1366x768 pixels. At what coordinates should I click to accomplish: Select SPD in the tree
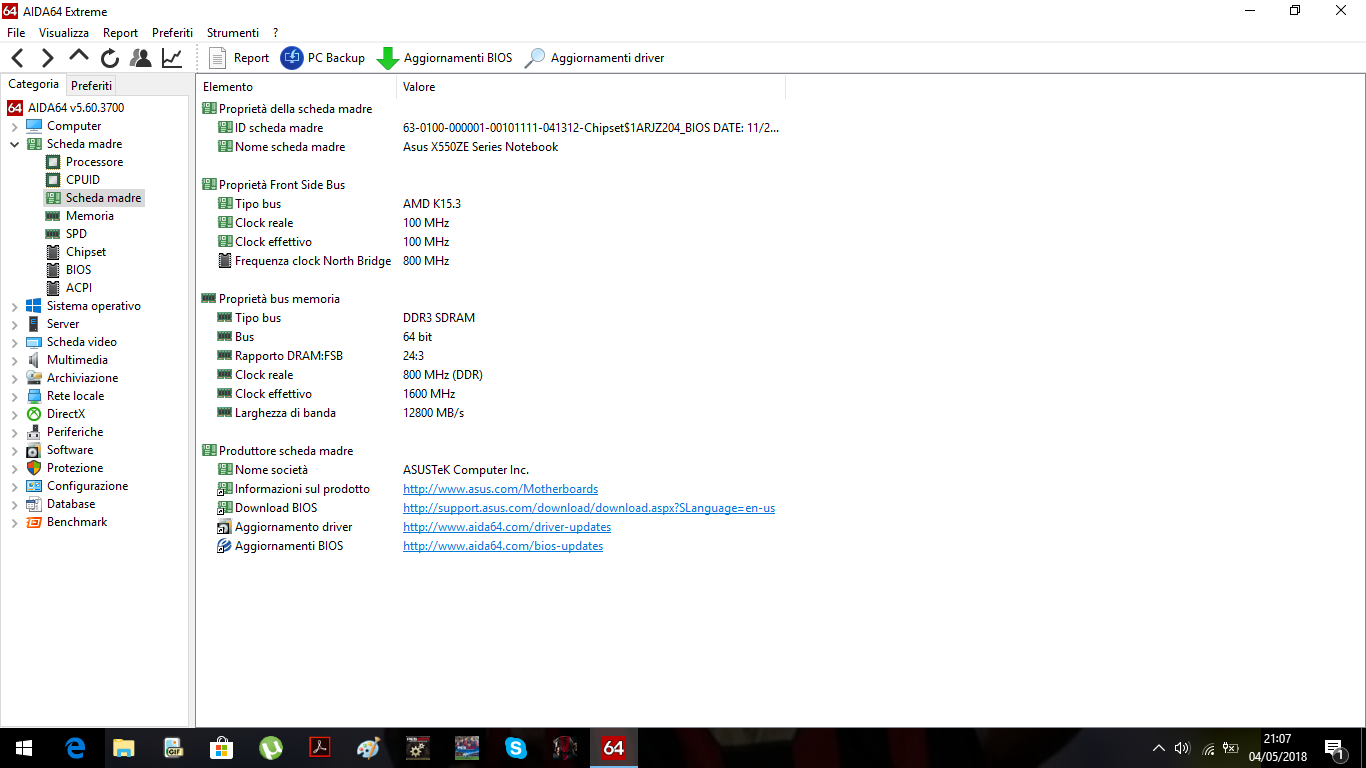[x=76, y=234]
